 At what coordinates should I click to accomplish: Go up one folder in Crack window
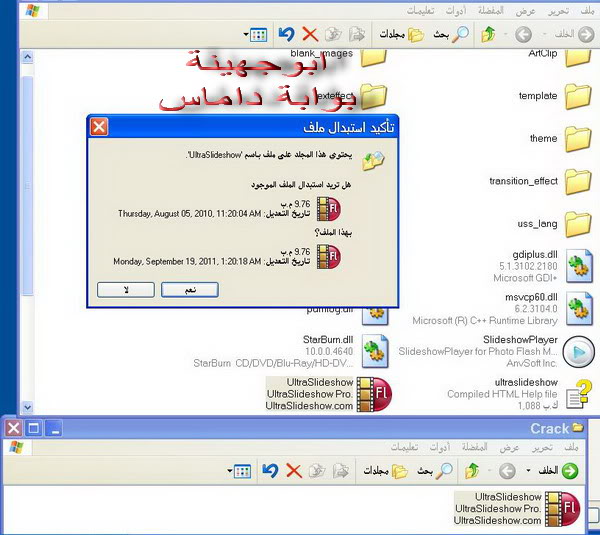tap(472, 471)
